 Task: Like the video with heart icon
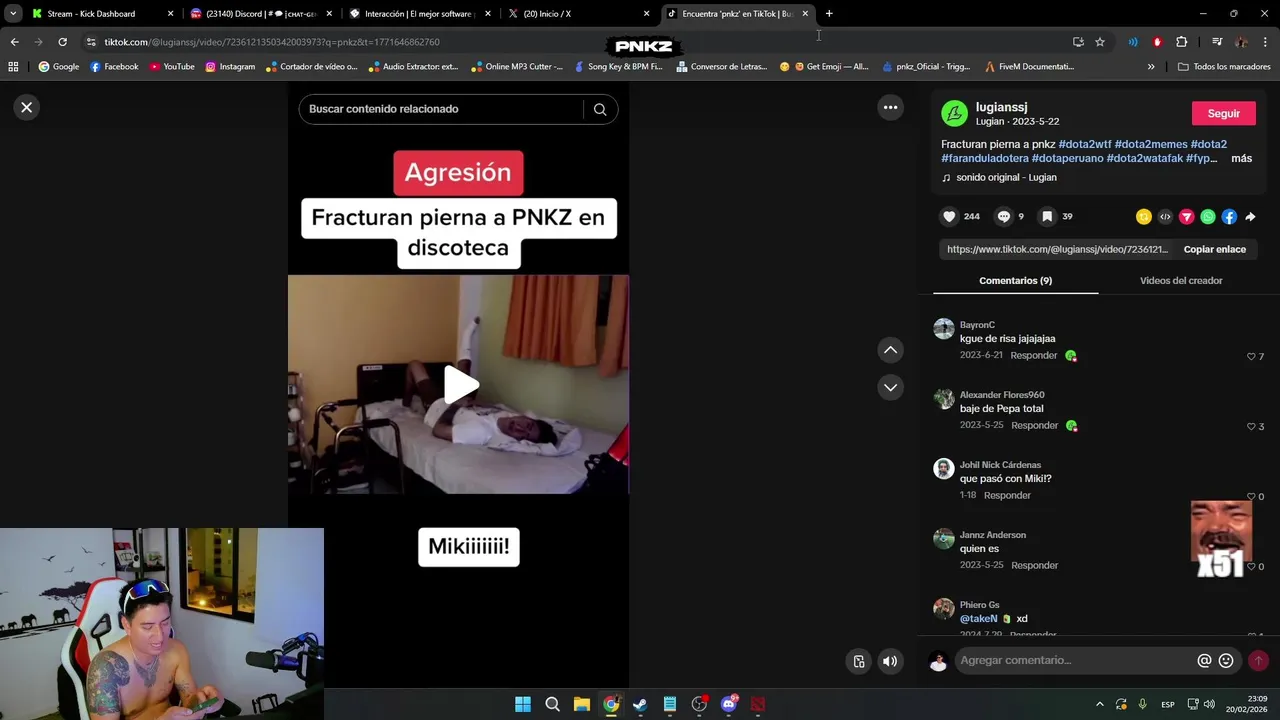(x=949, y=216)
